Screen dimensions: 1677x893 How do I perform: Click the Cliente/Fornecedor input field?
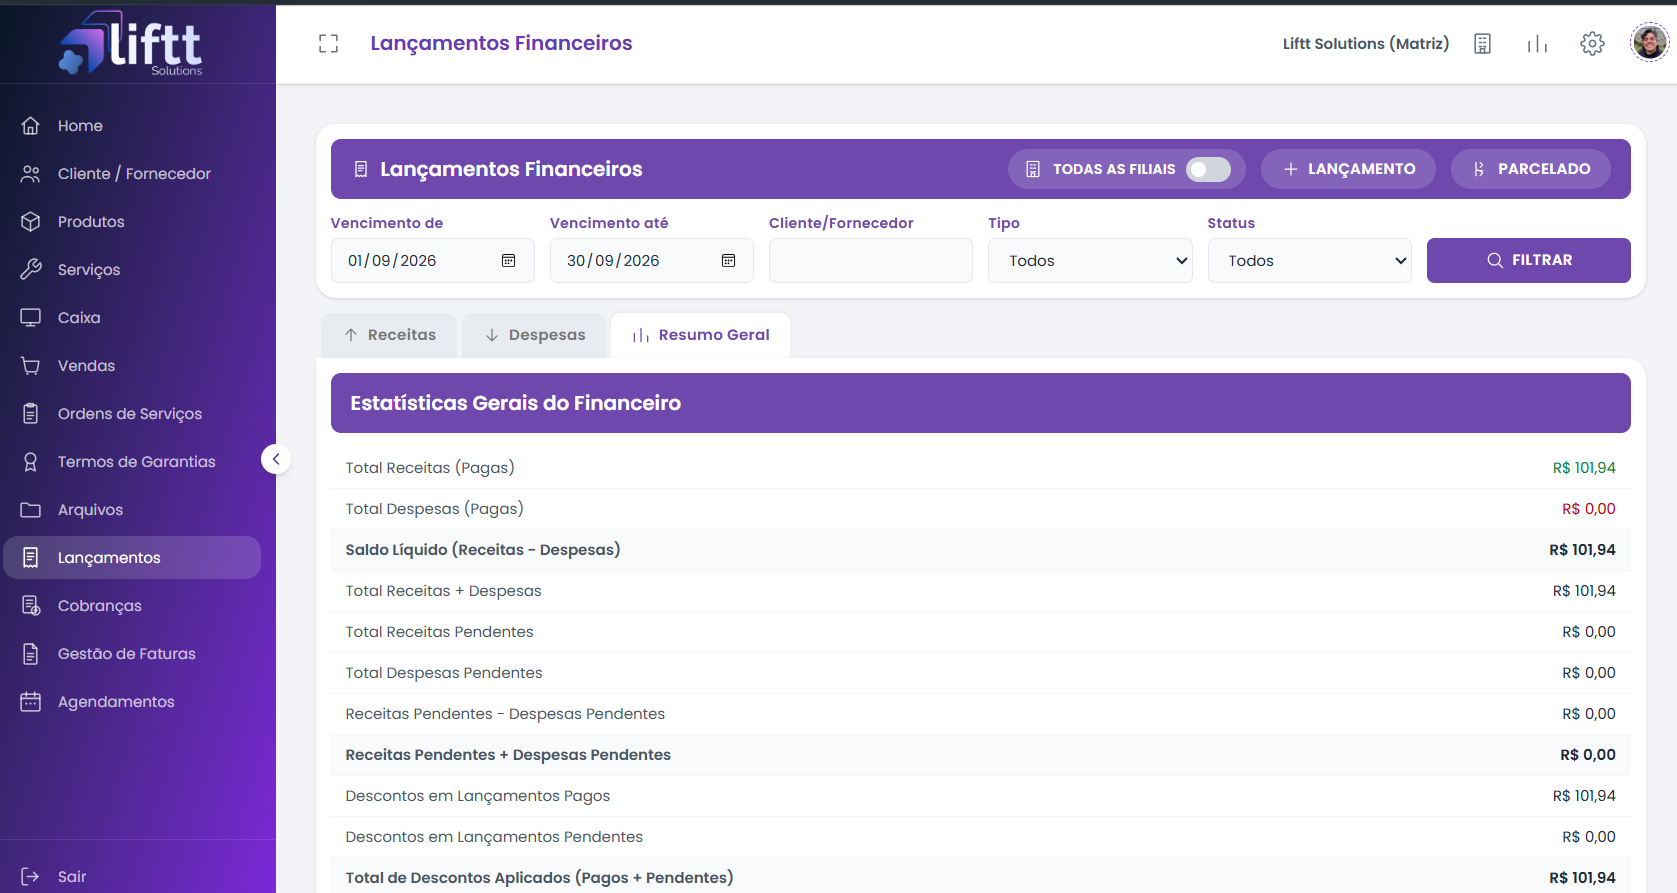click(870, 260)
